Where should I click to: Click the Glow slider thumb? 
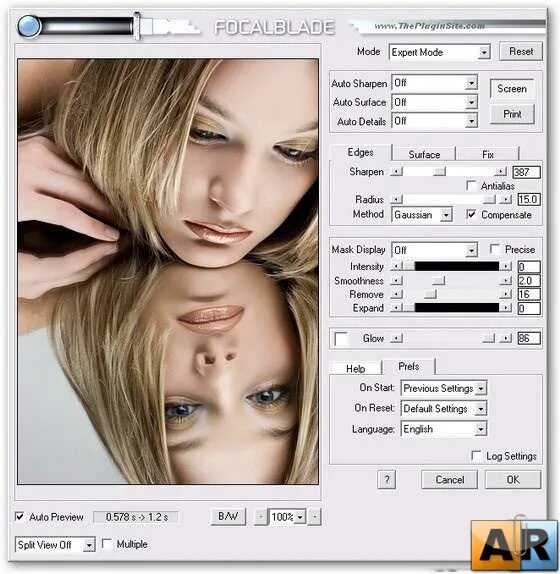click(x=488, y=338)
